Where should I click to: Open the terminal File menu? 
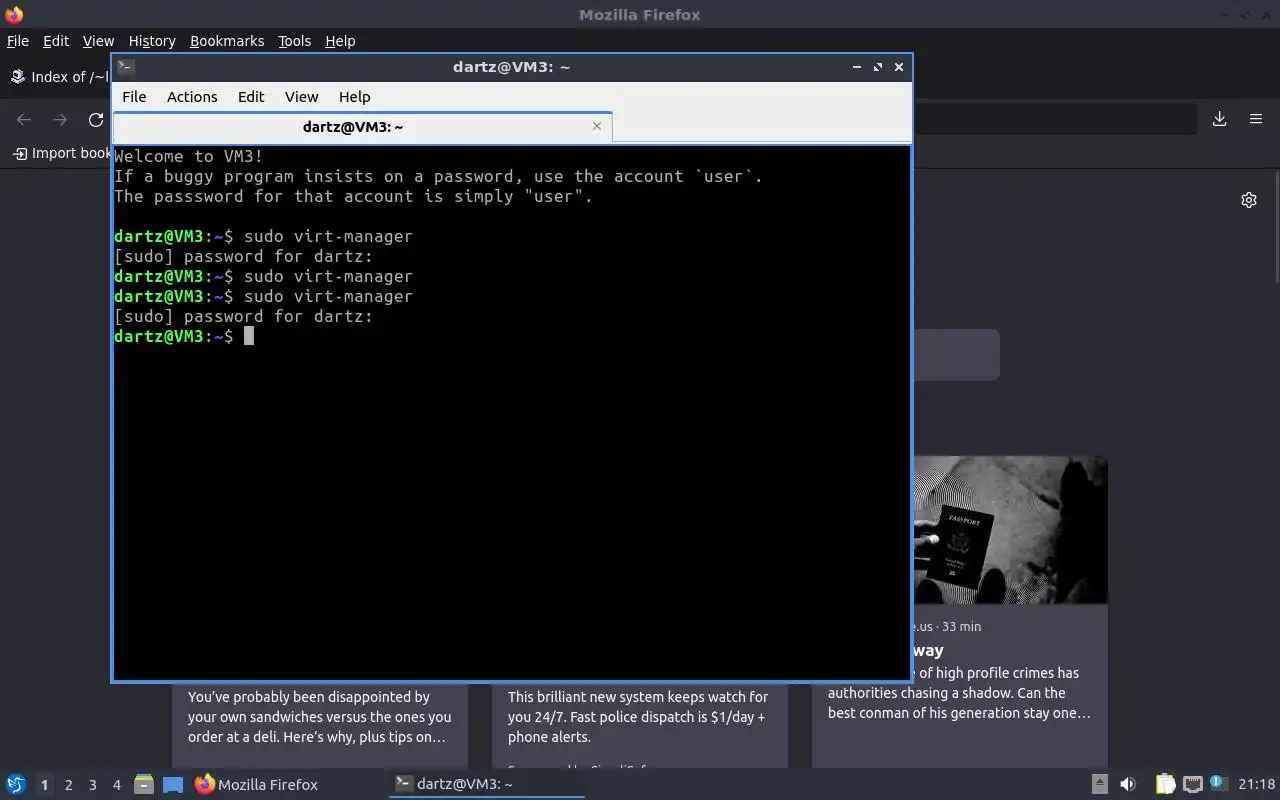pyautogui.click(x=134, y=97)
